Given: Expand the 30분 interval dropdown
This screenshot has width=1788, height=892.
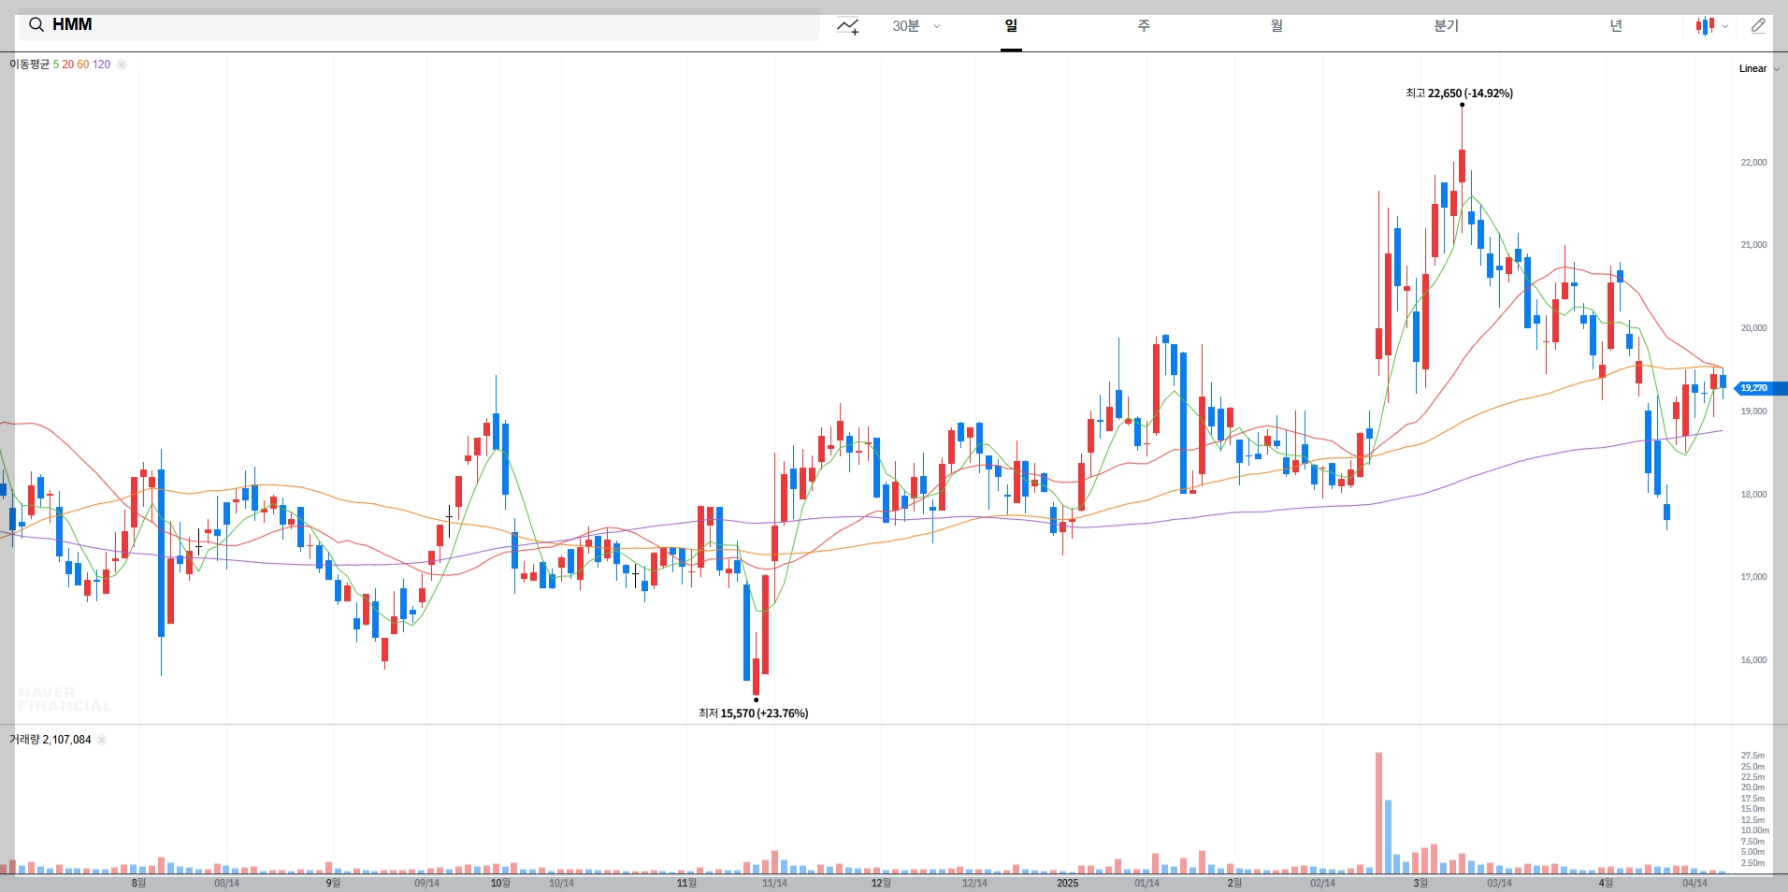Looking at the screenshot, I should [916, 26].
